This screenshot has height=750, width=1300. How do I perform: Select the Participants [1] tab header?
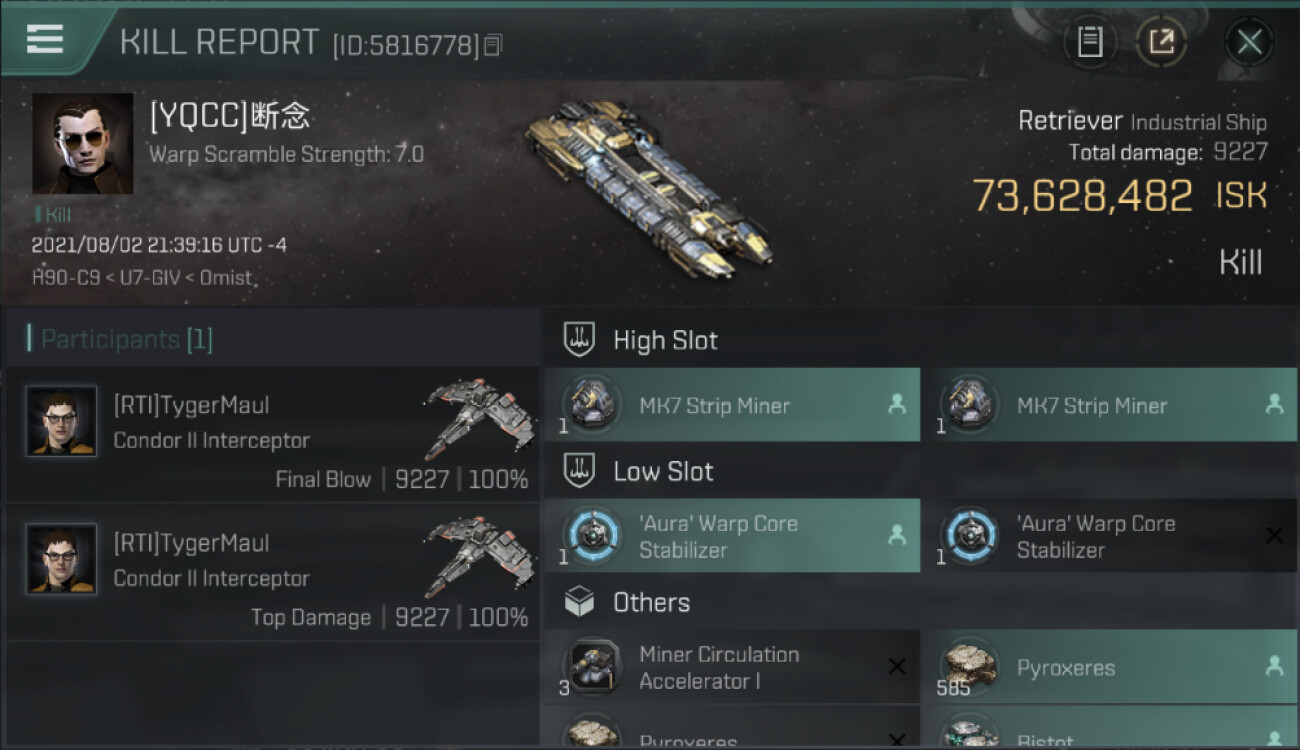click(120, 339)
